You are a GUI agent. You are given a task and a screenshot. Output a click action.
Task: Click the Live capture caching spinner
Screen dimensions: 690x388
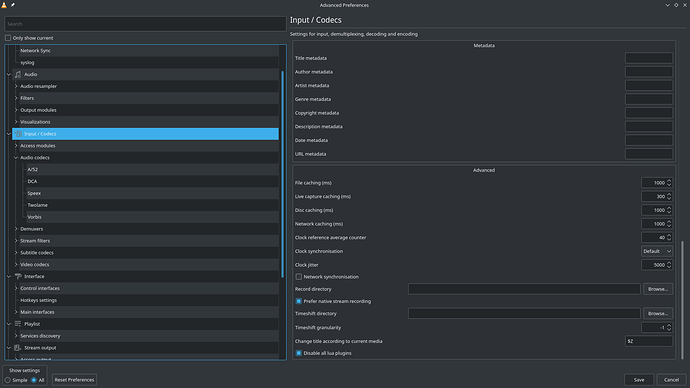657,197
